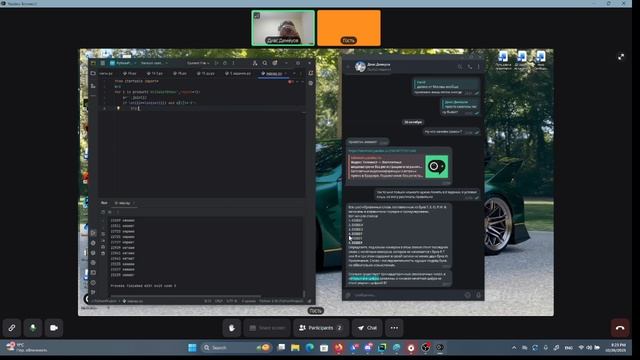Open the call Chat panel

(x=367, y=328)
